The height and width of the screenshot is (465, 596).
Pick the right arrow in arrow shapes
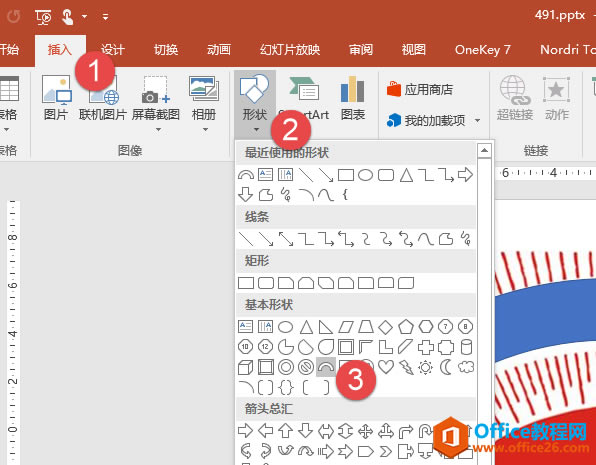pos(245,431)
